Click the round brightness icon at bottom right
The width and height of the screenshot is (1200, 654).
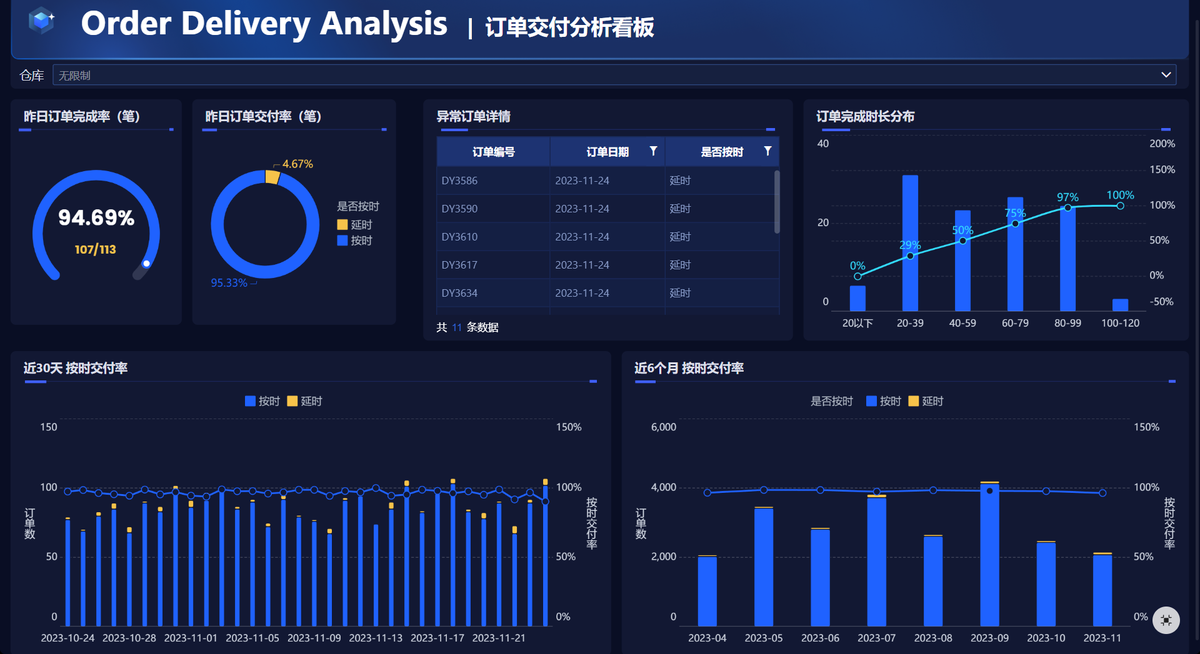coord(1165,620)
